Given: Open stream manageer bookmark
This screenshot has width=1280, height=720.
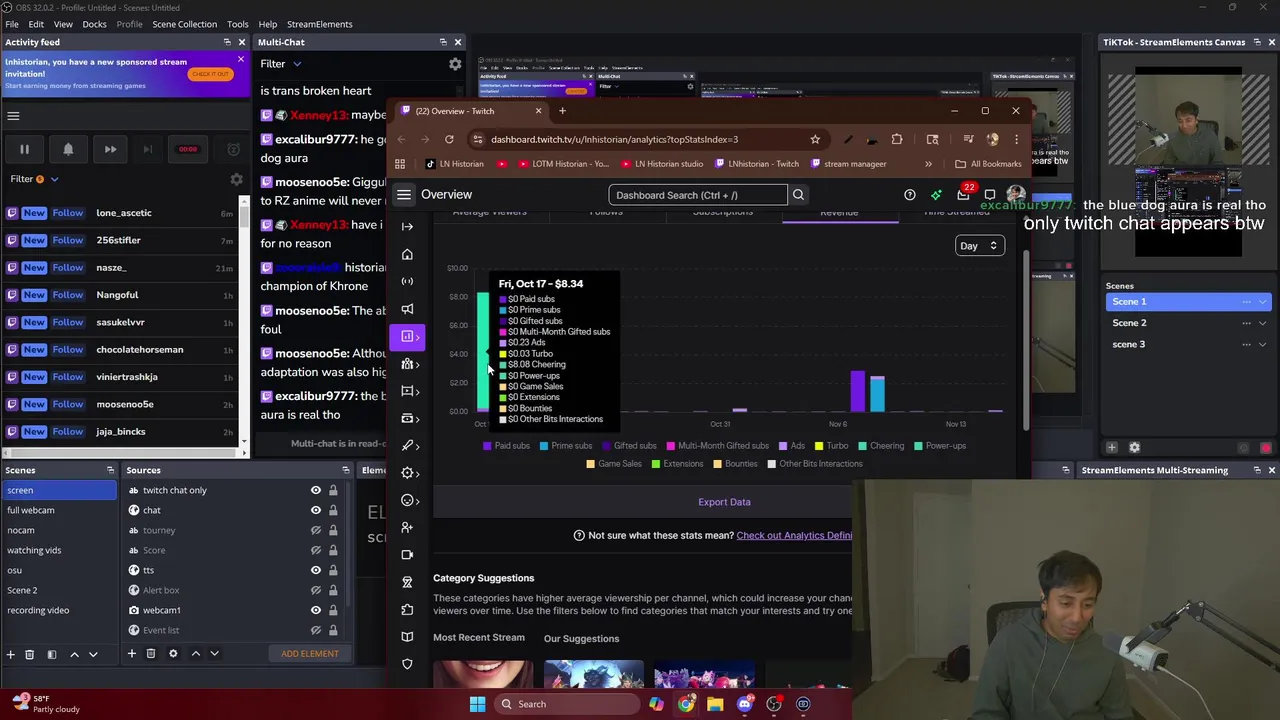Looking at the screenshot, I should (848, 164).
